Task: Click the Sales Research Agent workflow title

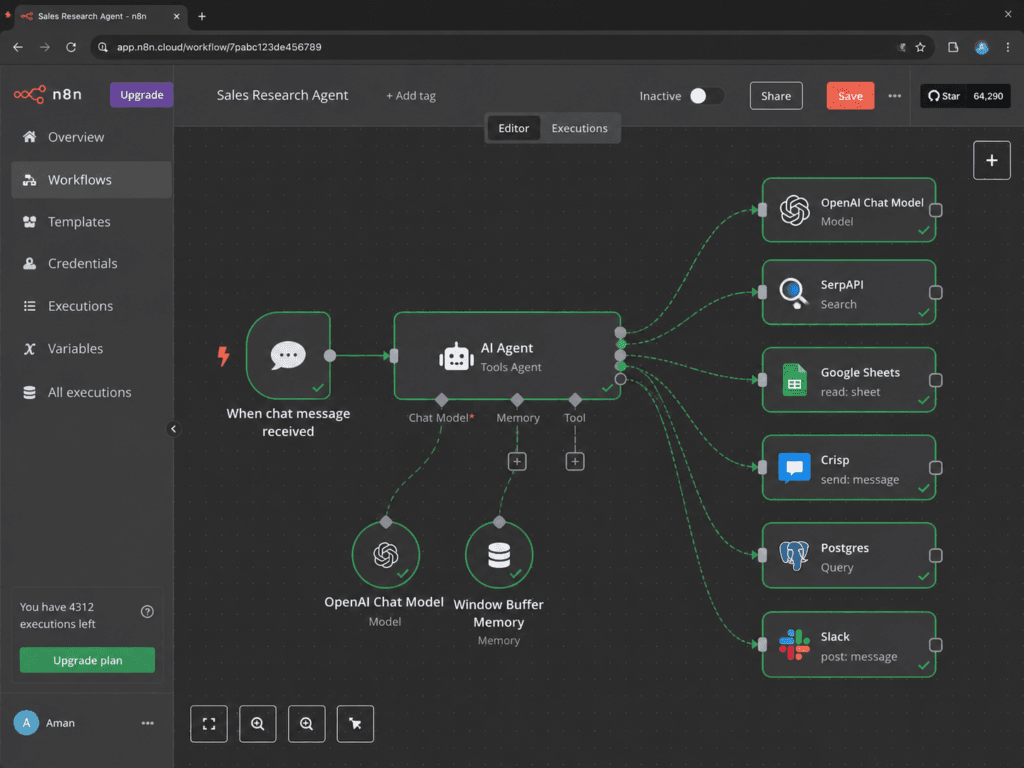Action: point(282,95)
